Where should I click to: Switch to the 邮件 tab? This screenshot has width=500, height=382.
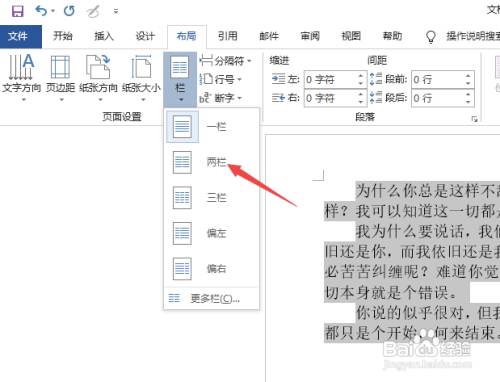(269, 36)
